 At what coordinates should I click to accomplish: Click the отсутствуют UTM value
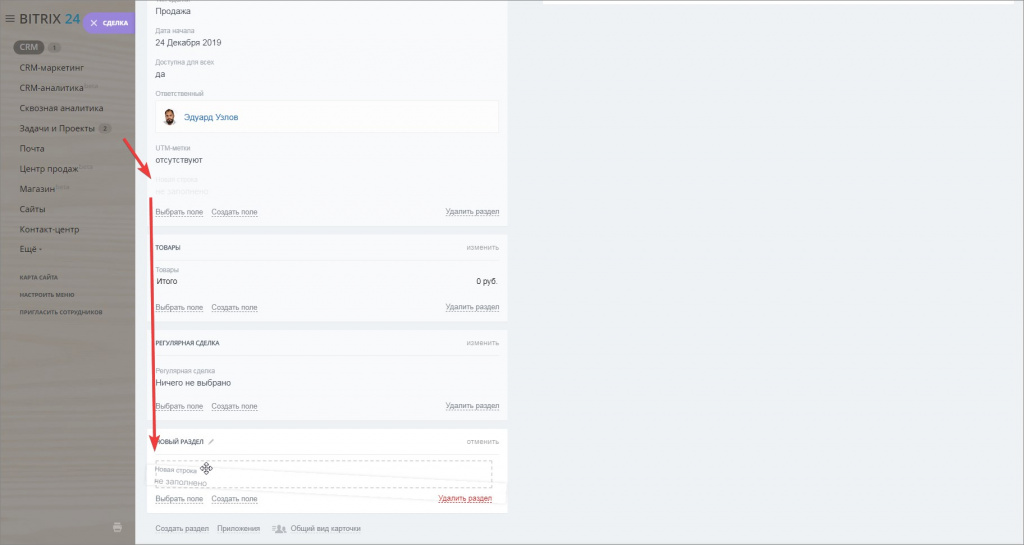(x=179, y=160)
